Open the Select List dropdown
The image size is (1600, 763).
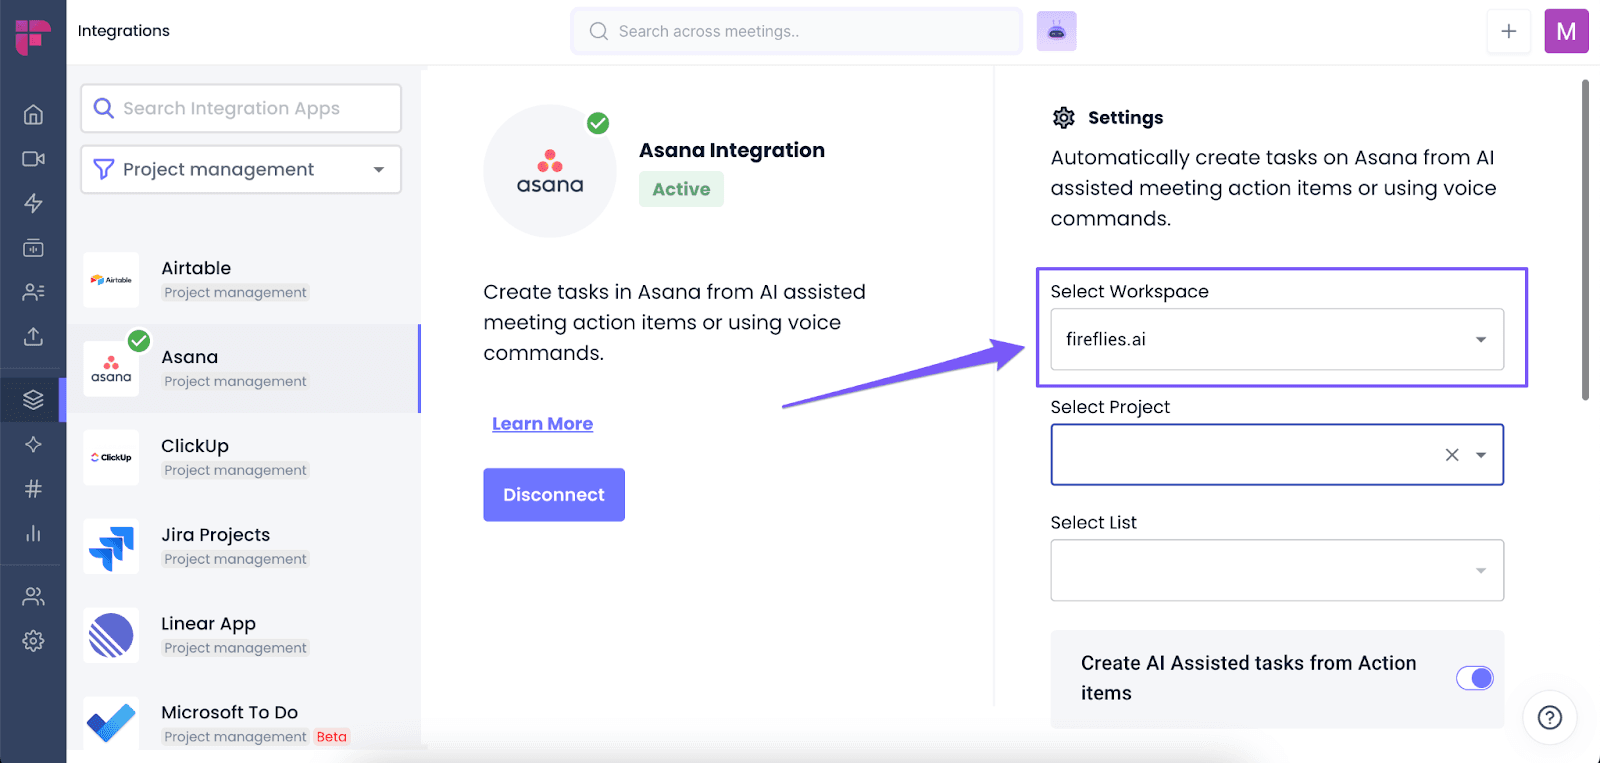(1277, 571)
